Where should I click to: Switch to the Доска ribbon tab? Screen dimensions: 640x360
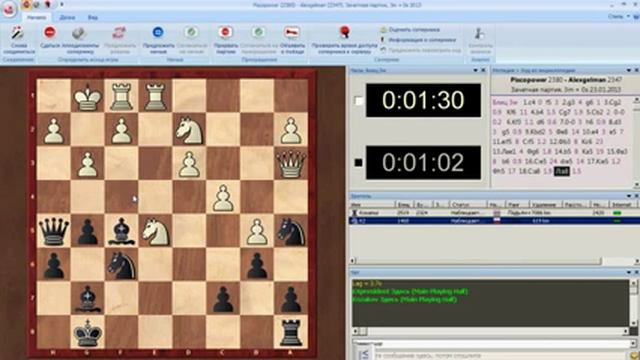pyautogui.click(x=67, y=18)
